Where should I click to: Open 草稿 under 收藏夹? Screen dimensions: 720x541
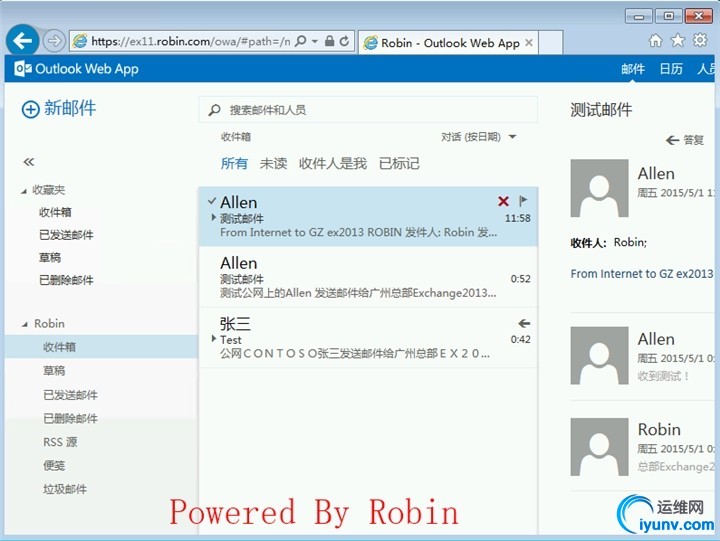(x=50, y=257)
